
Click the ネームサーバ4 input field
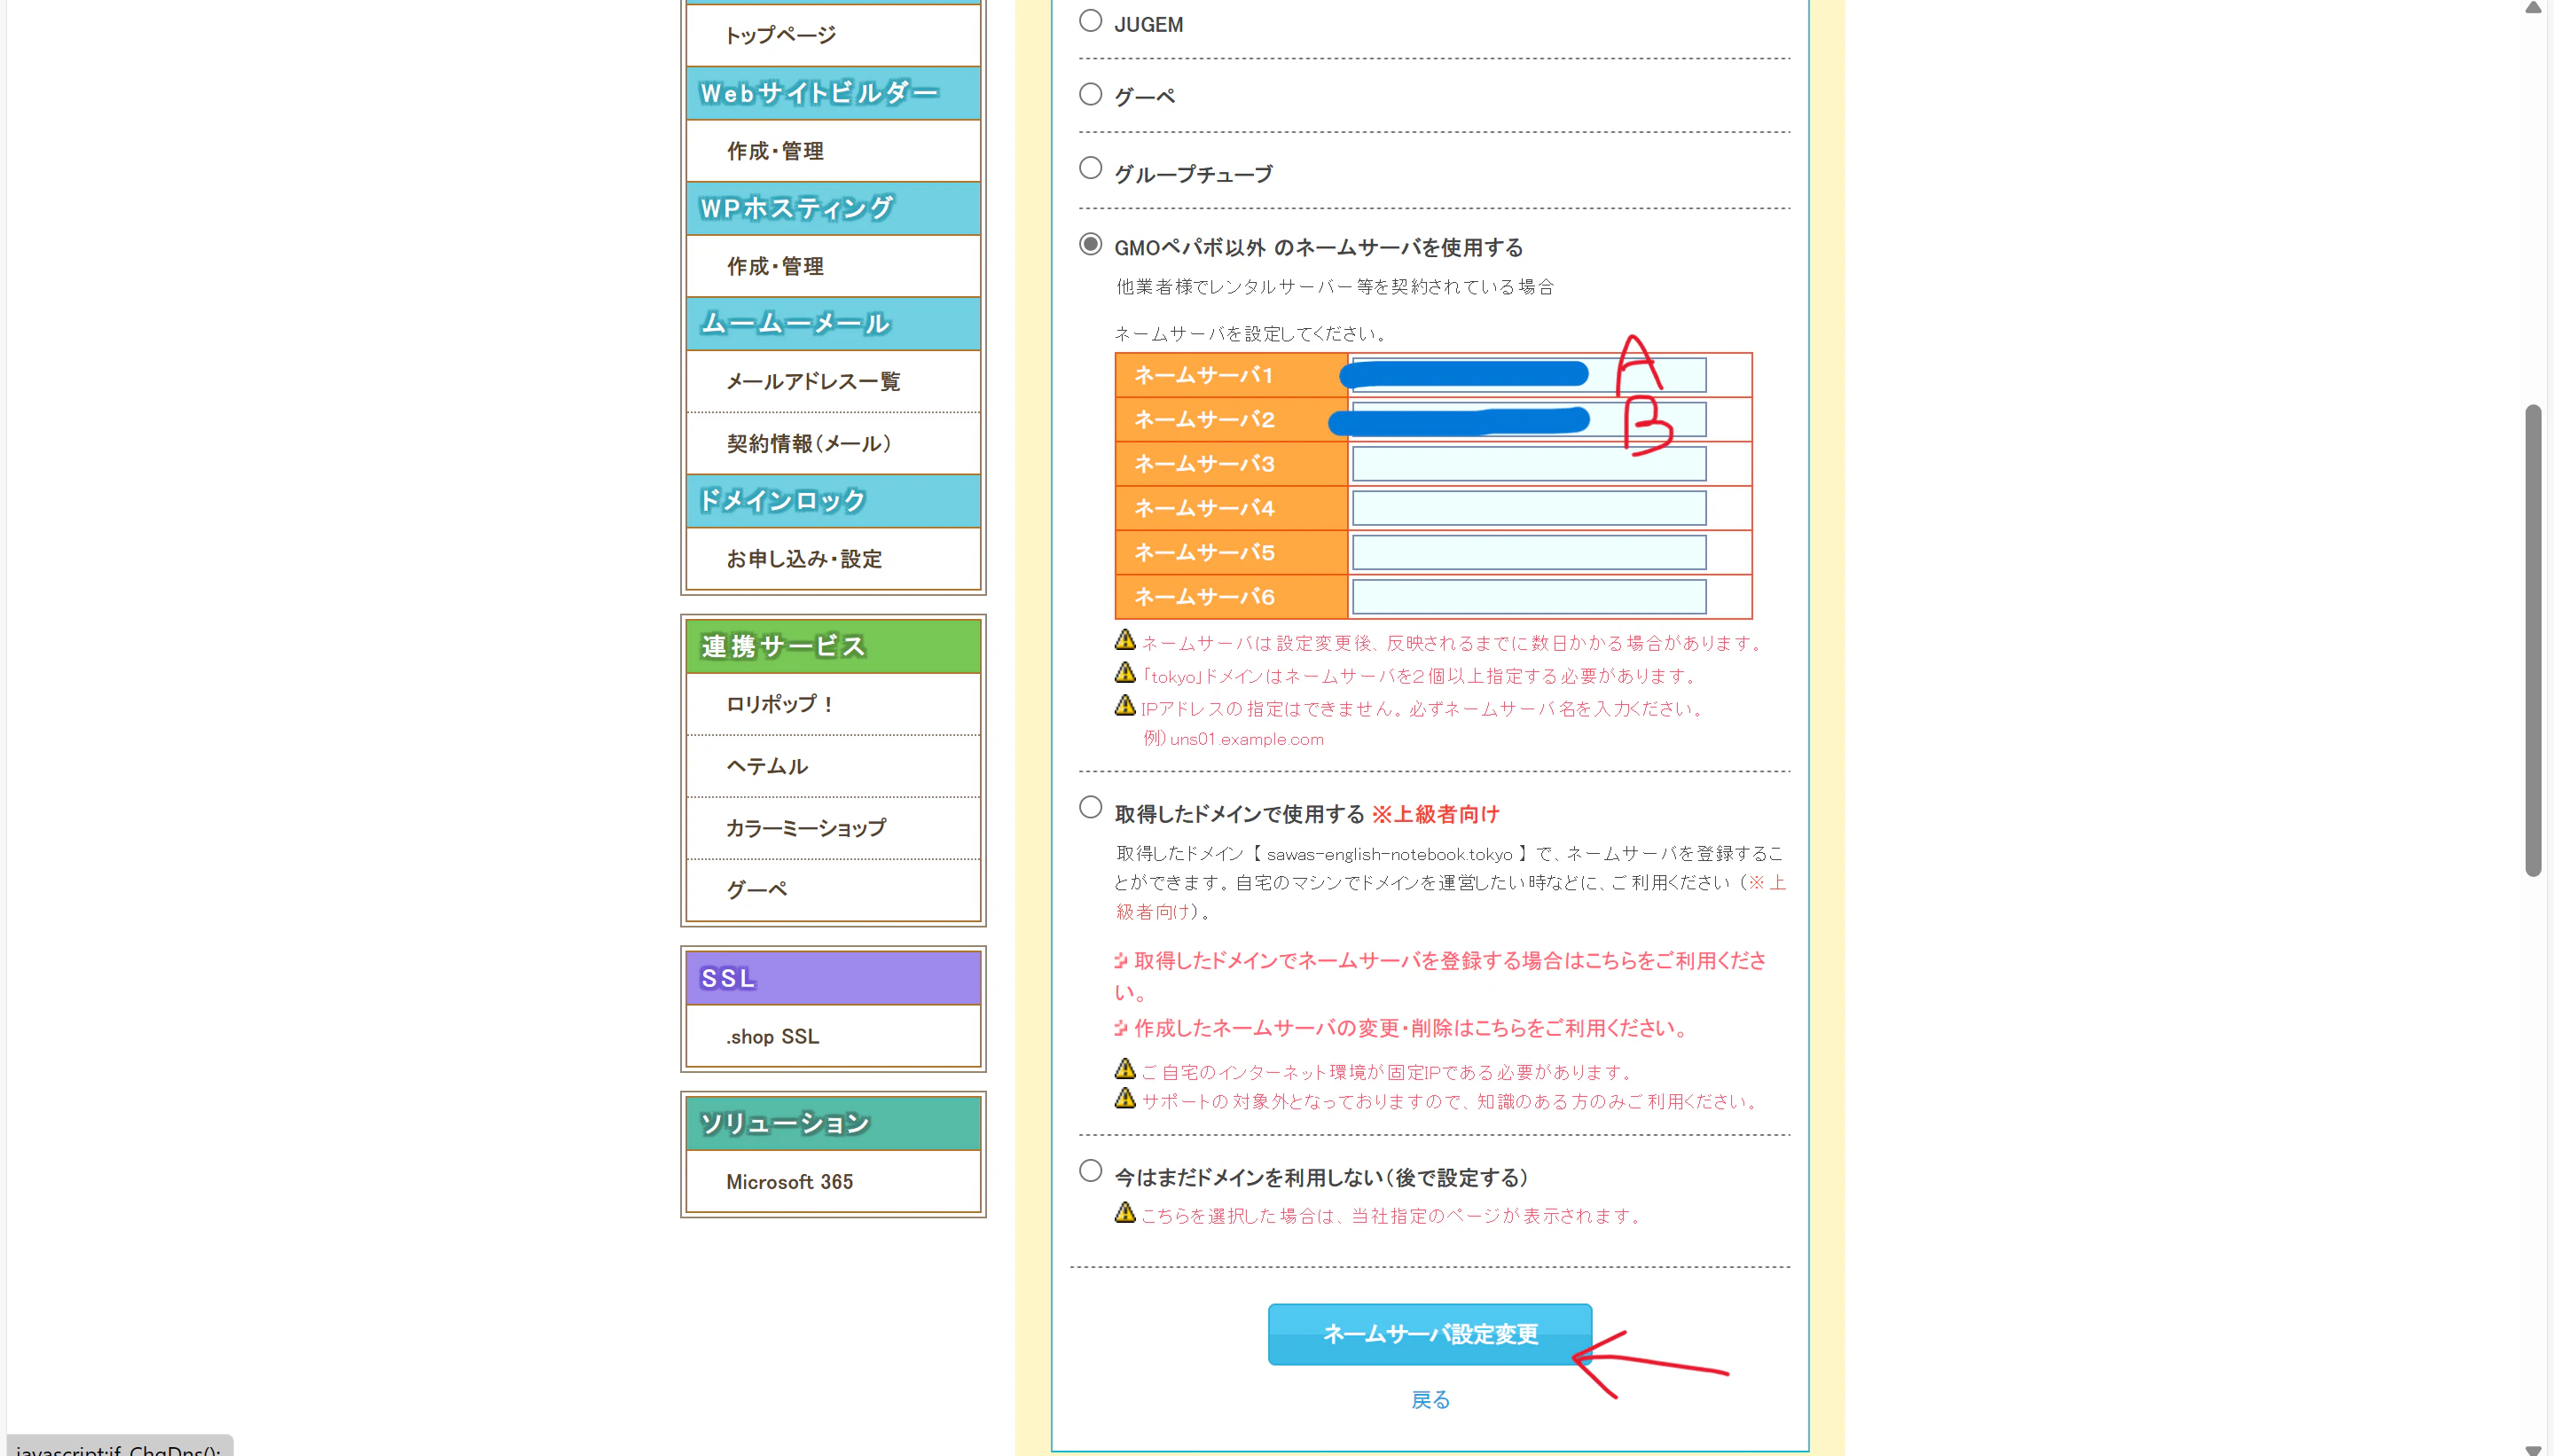pyautogui.click(x=1529, y=508)
